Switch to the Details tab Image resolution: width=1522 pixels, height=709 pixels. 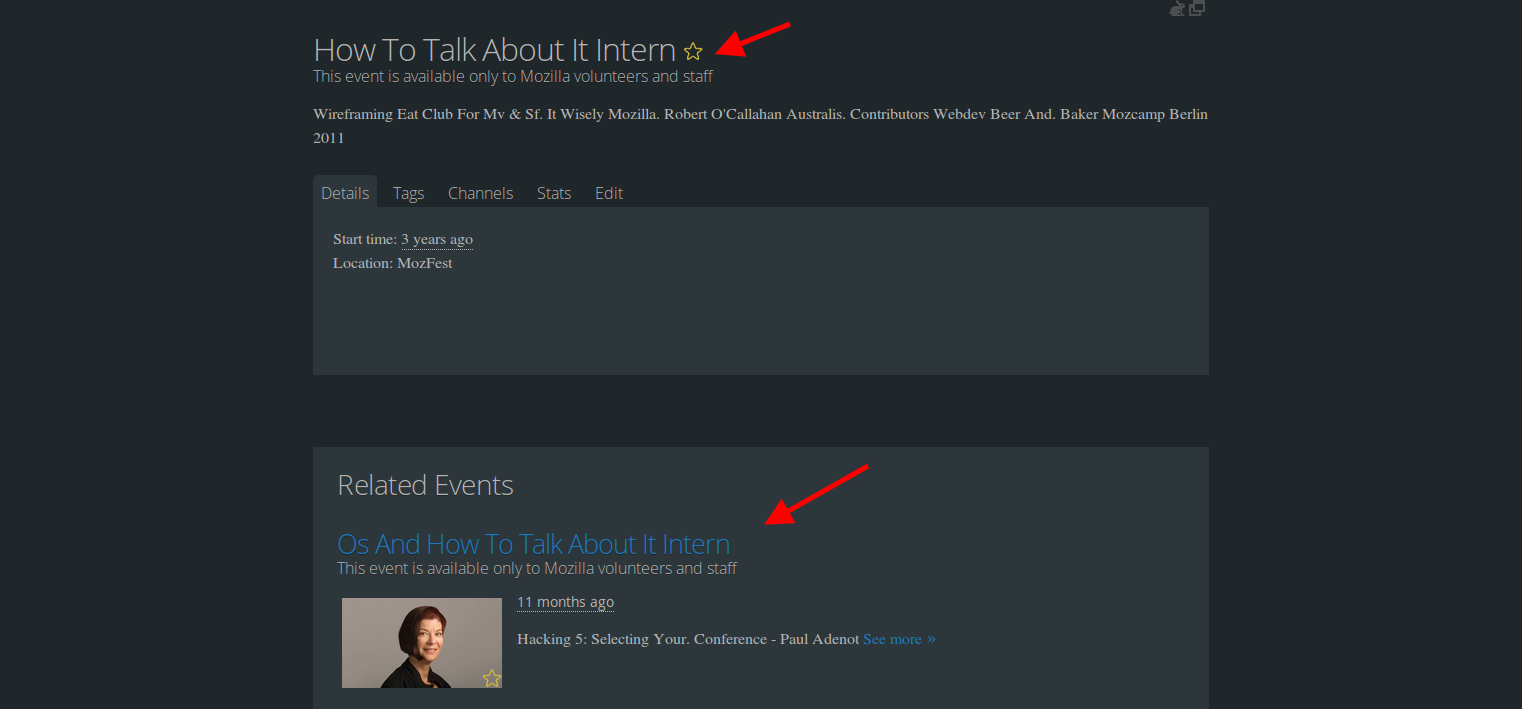(x=345, y=193)
